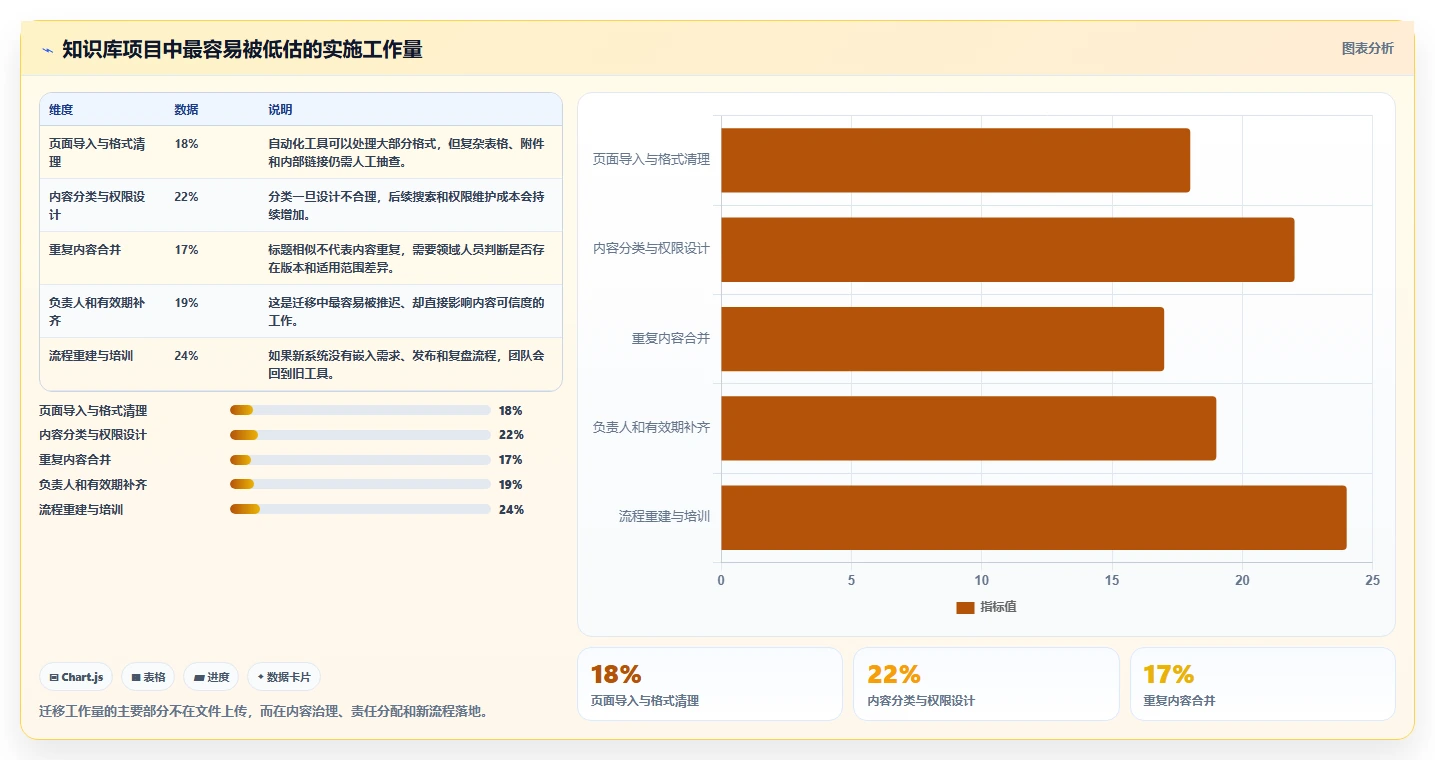
Task: Click the 22% value in table
Action: tap(186, 197)
